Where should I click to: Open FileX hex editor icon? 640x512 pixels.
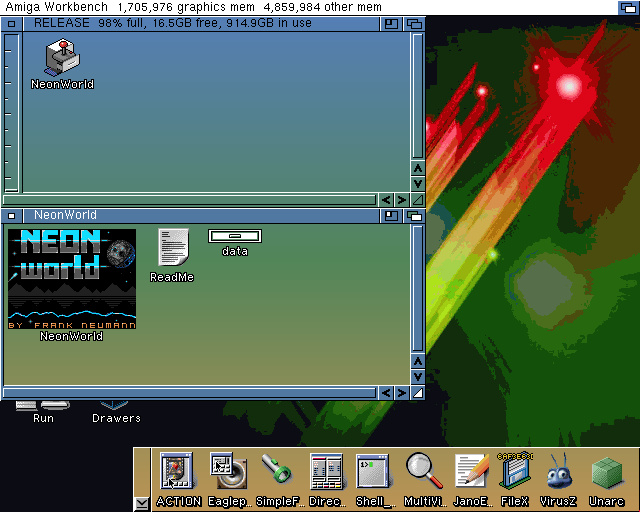click(515, 470)
